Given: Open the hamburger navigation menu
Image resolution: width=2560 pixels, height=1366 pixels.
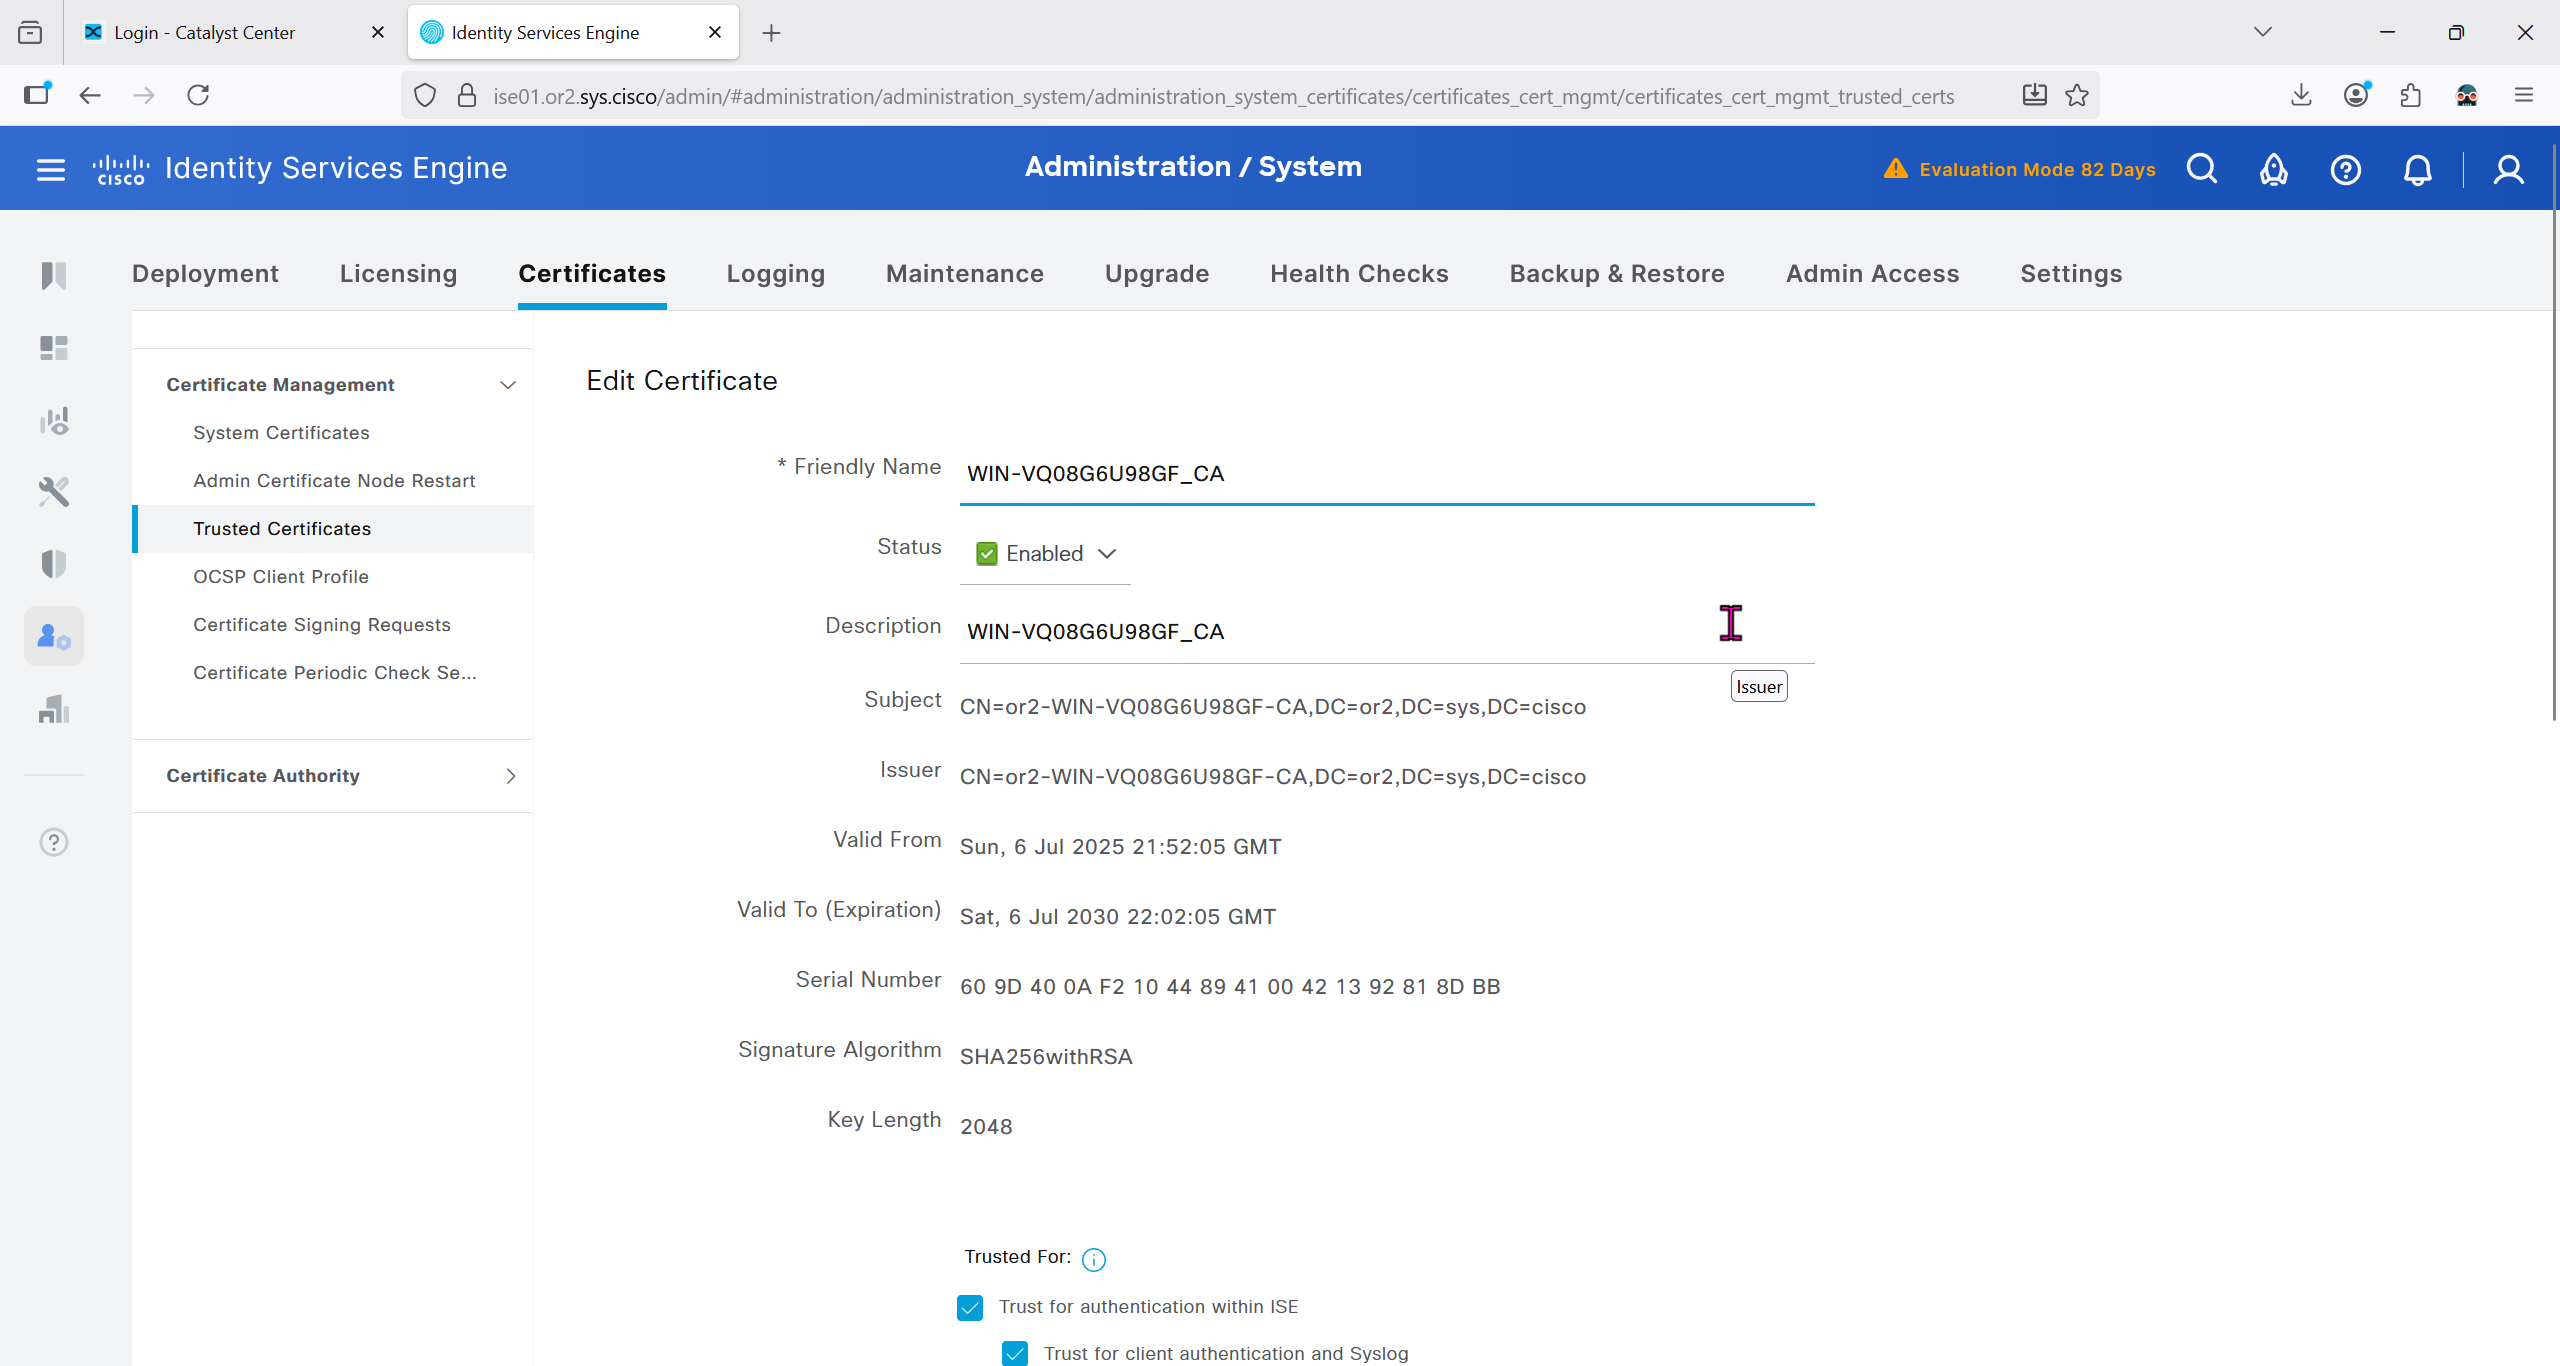Looking at the screenshot, I should (50, 169).
